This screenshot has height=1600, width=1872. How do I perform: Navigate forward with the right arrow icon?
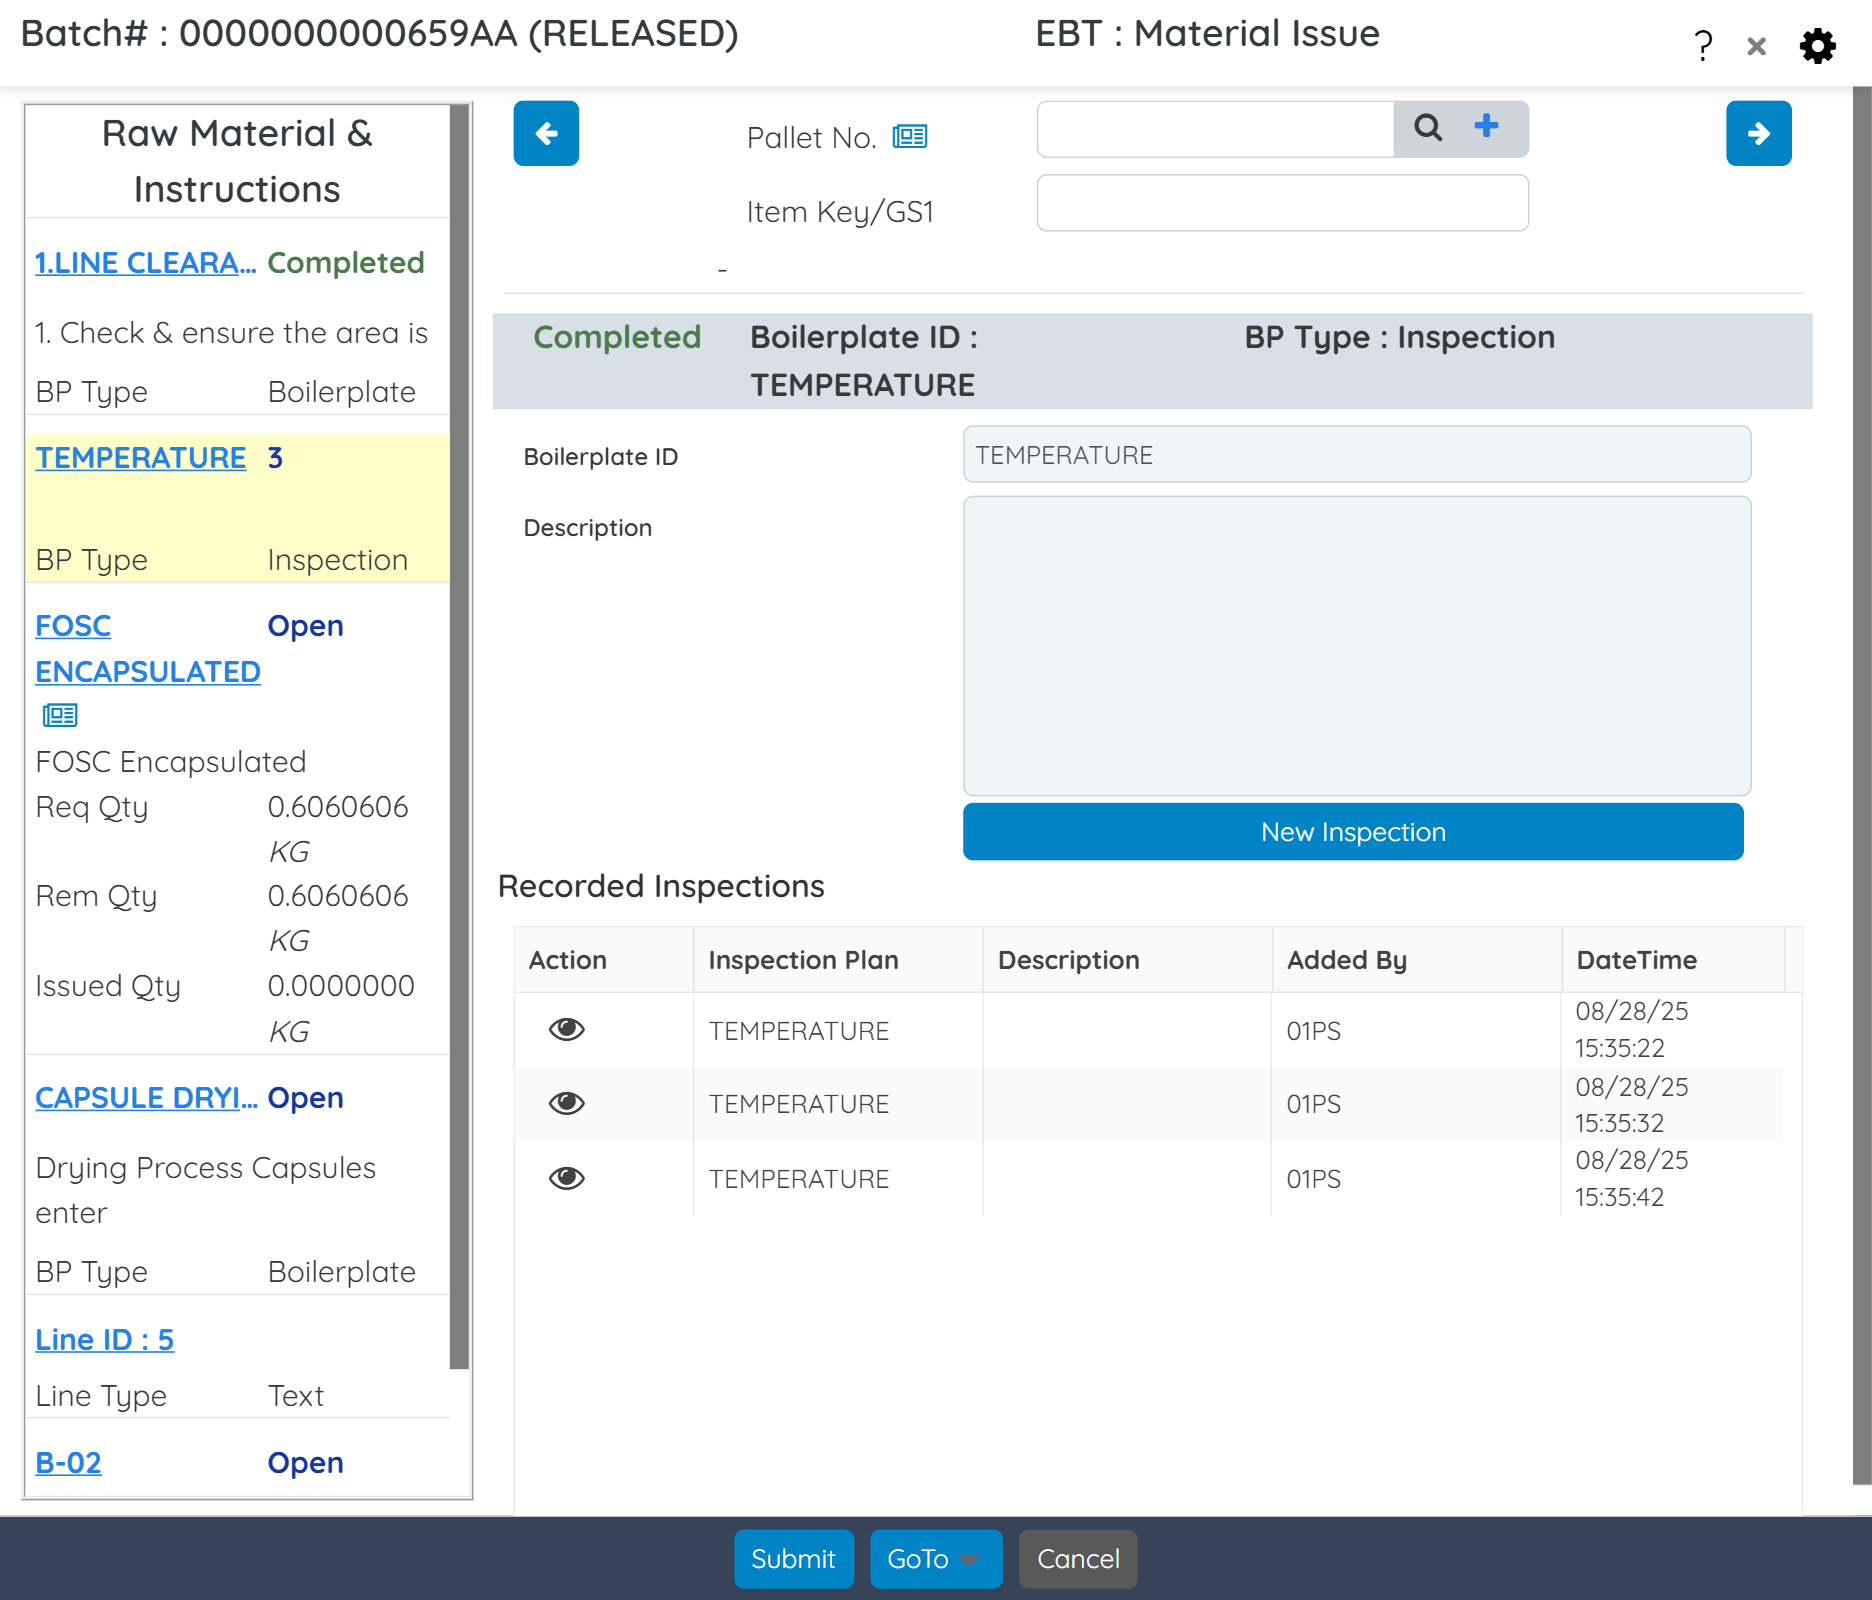point(1758,133)
